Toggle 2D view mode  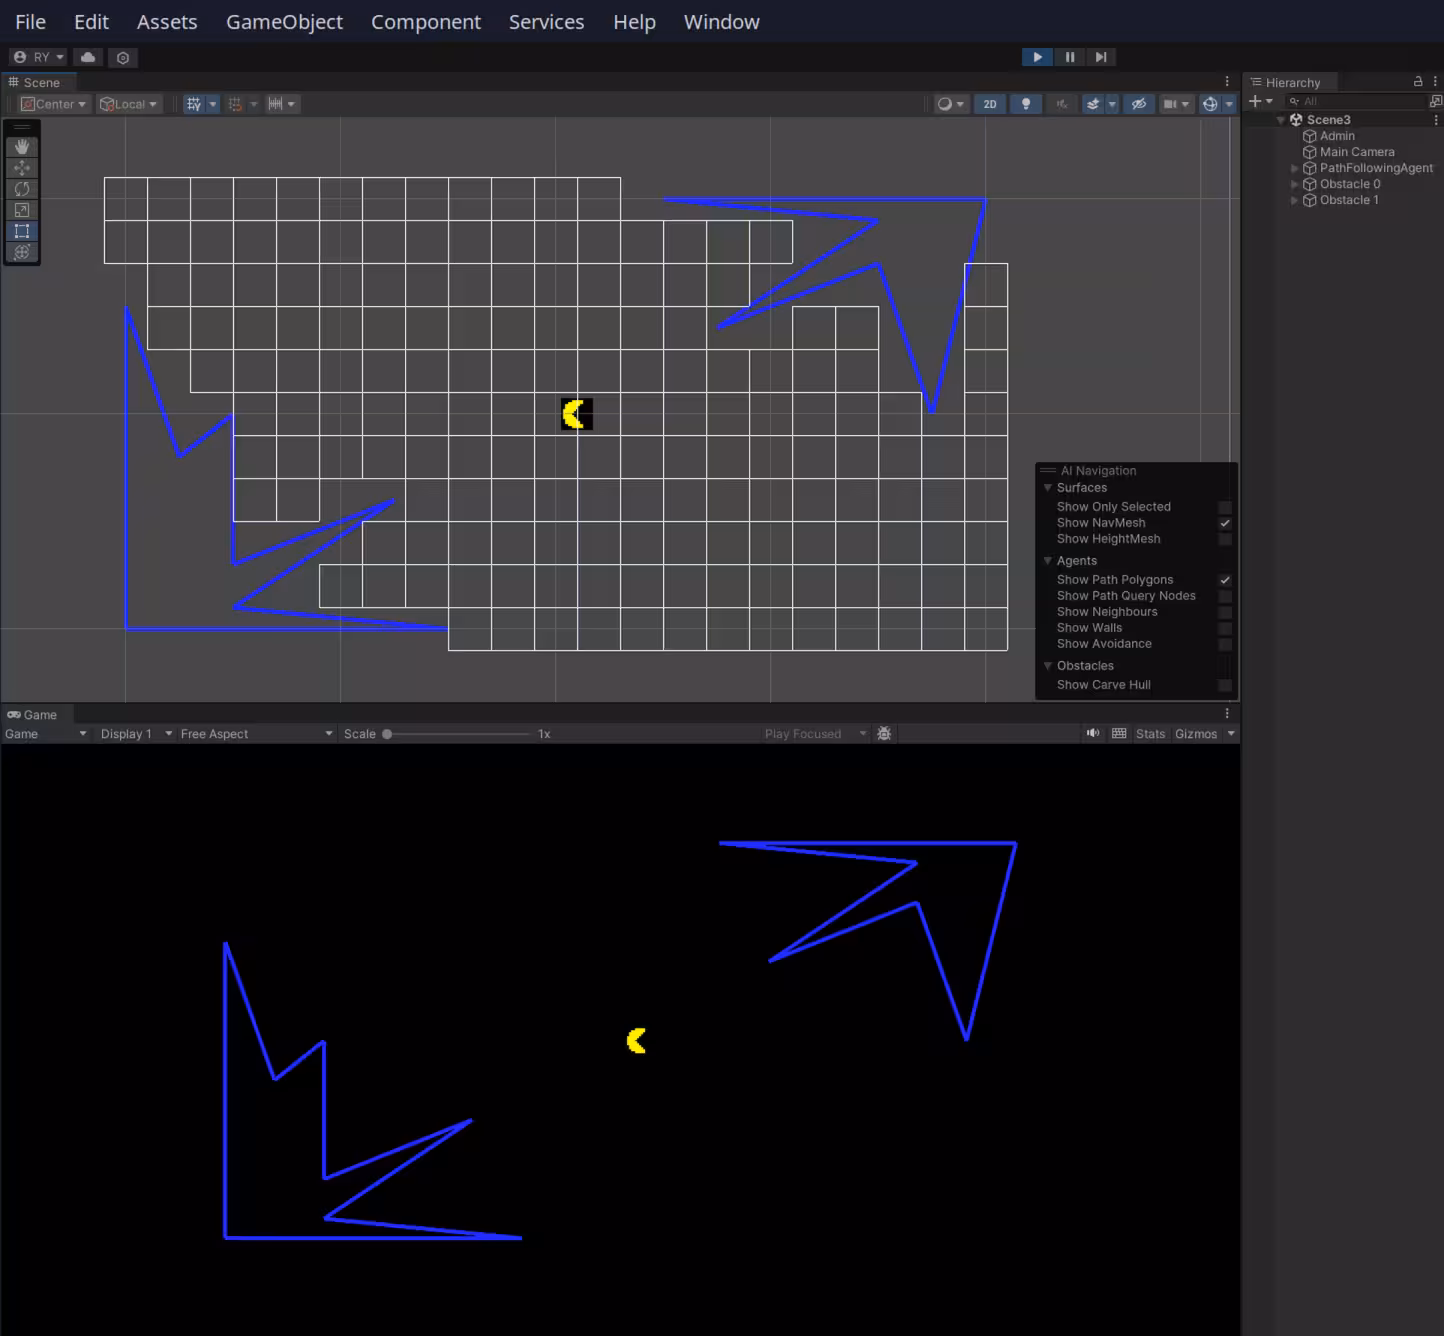(x=990, y=104)
